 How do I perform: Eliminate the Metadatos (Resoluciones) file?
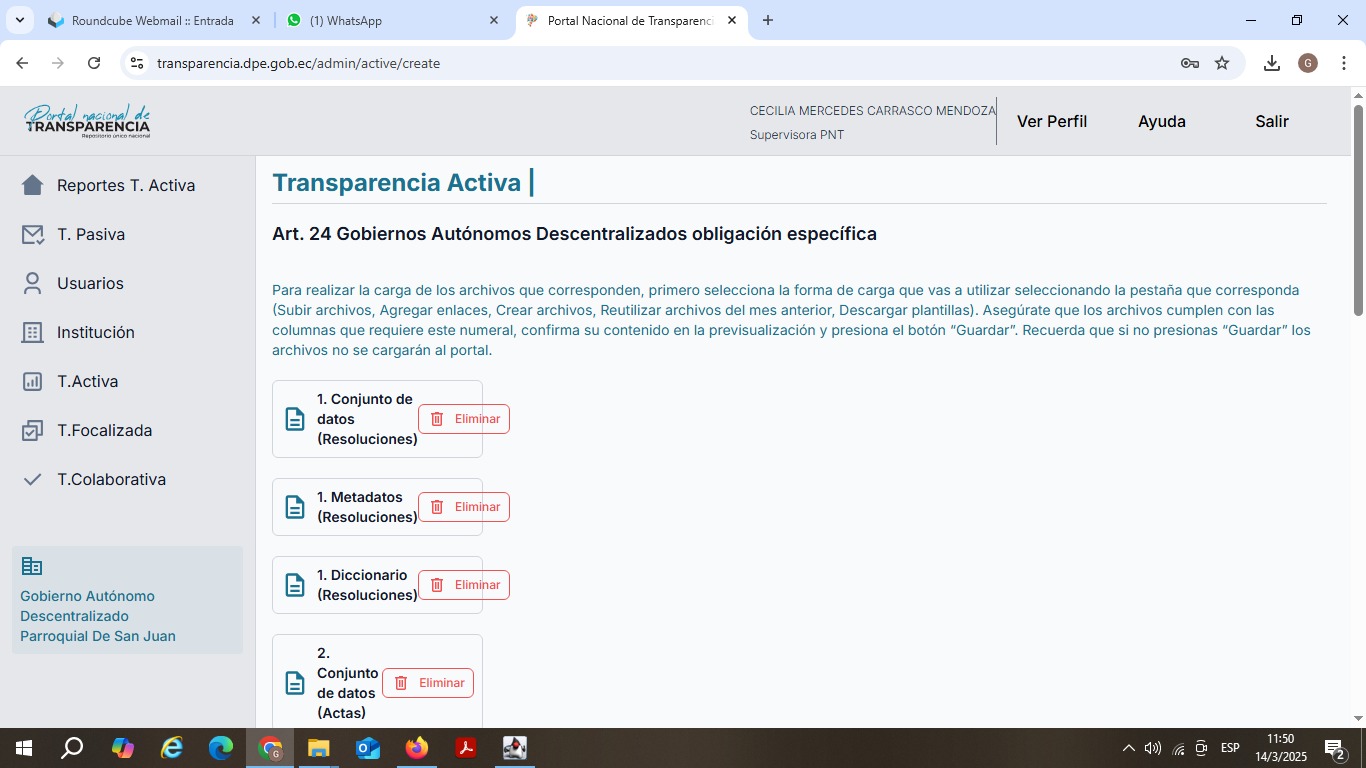point(464,507)
